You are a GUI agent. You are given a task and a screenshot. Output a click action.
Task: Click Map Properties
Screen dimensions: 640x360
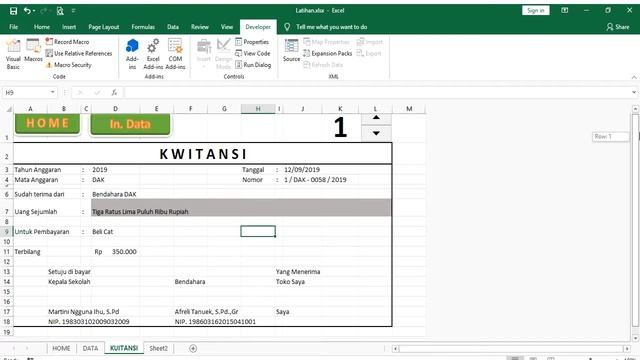(327, 42)
